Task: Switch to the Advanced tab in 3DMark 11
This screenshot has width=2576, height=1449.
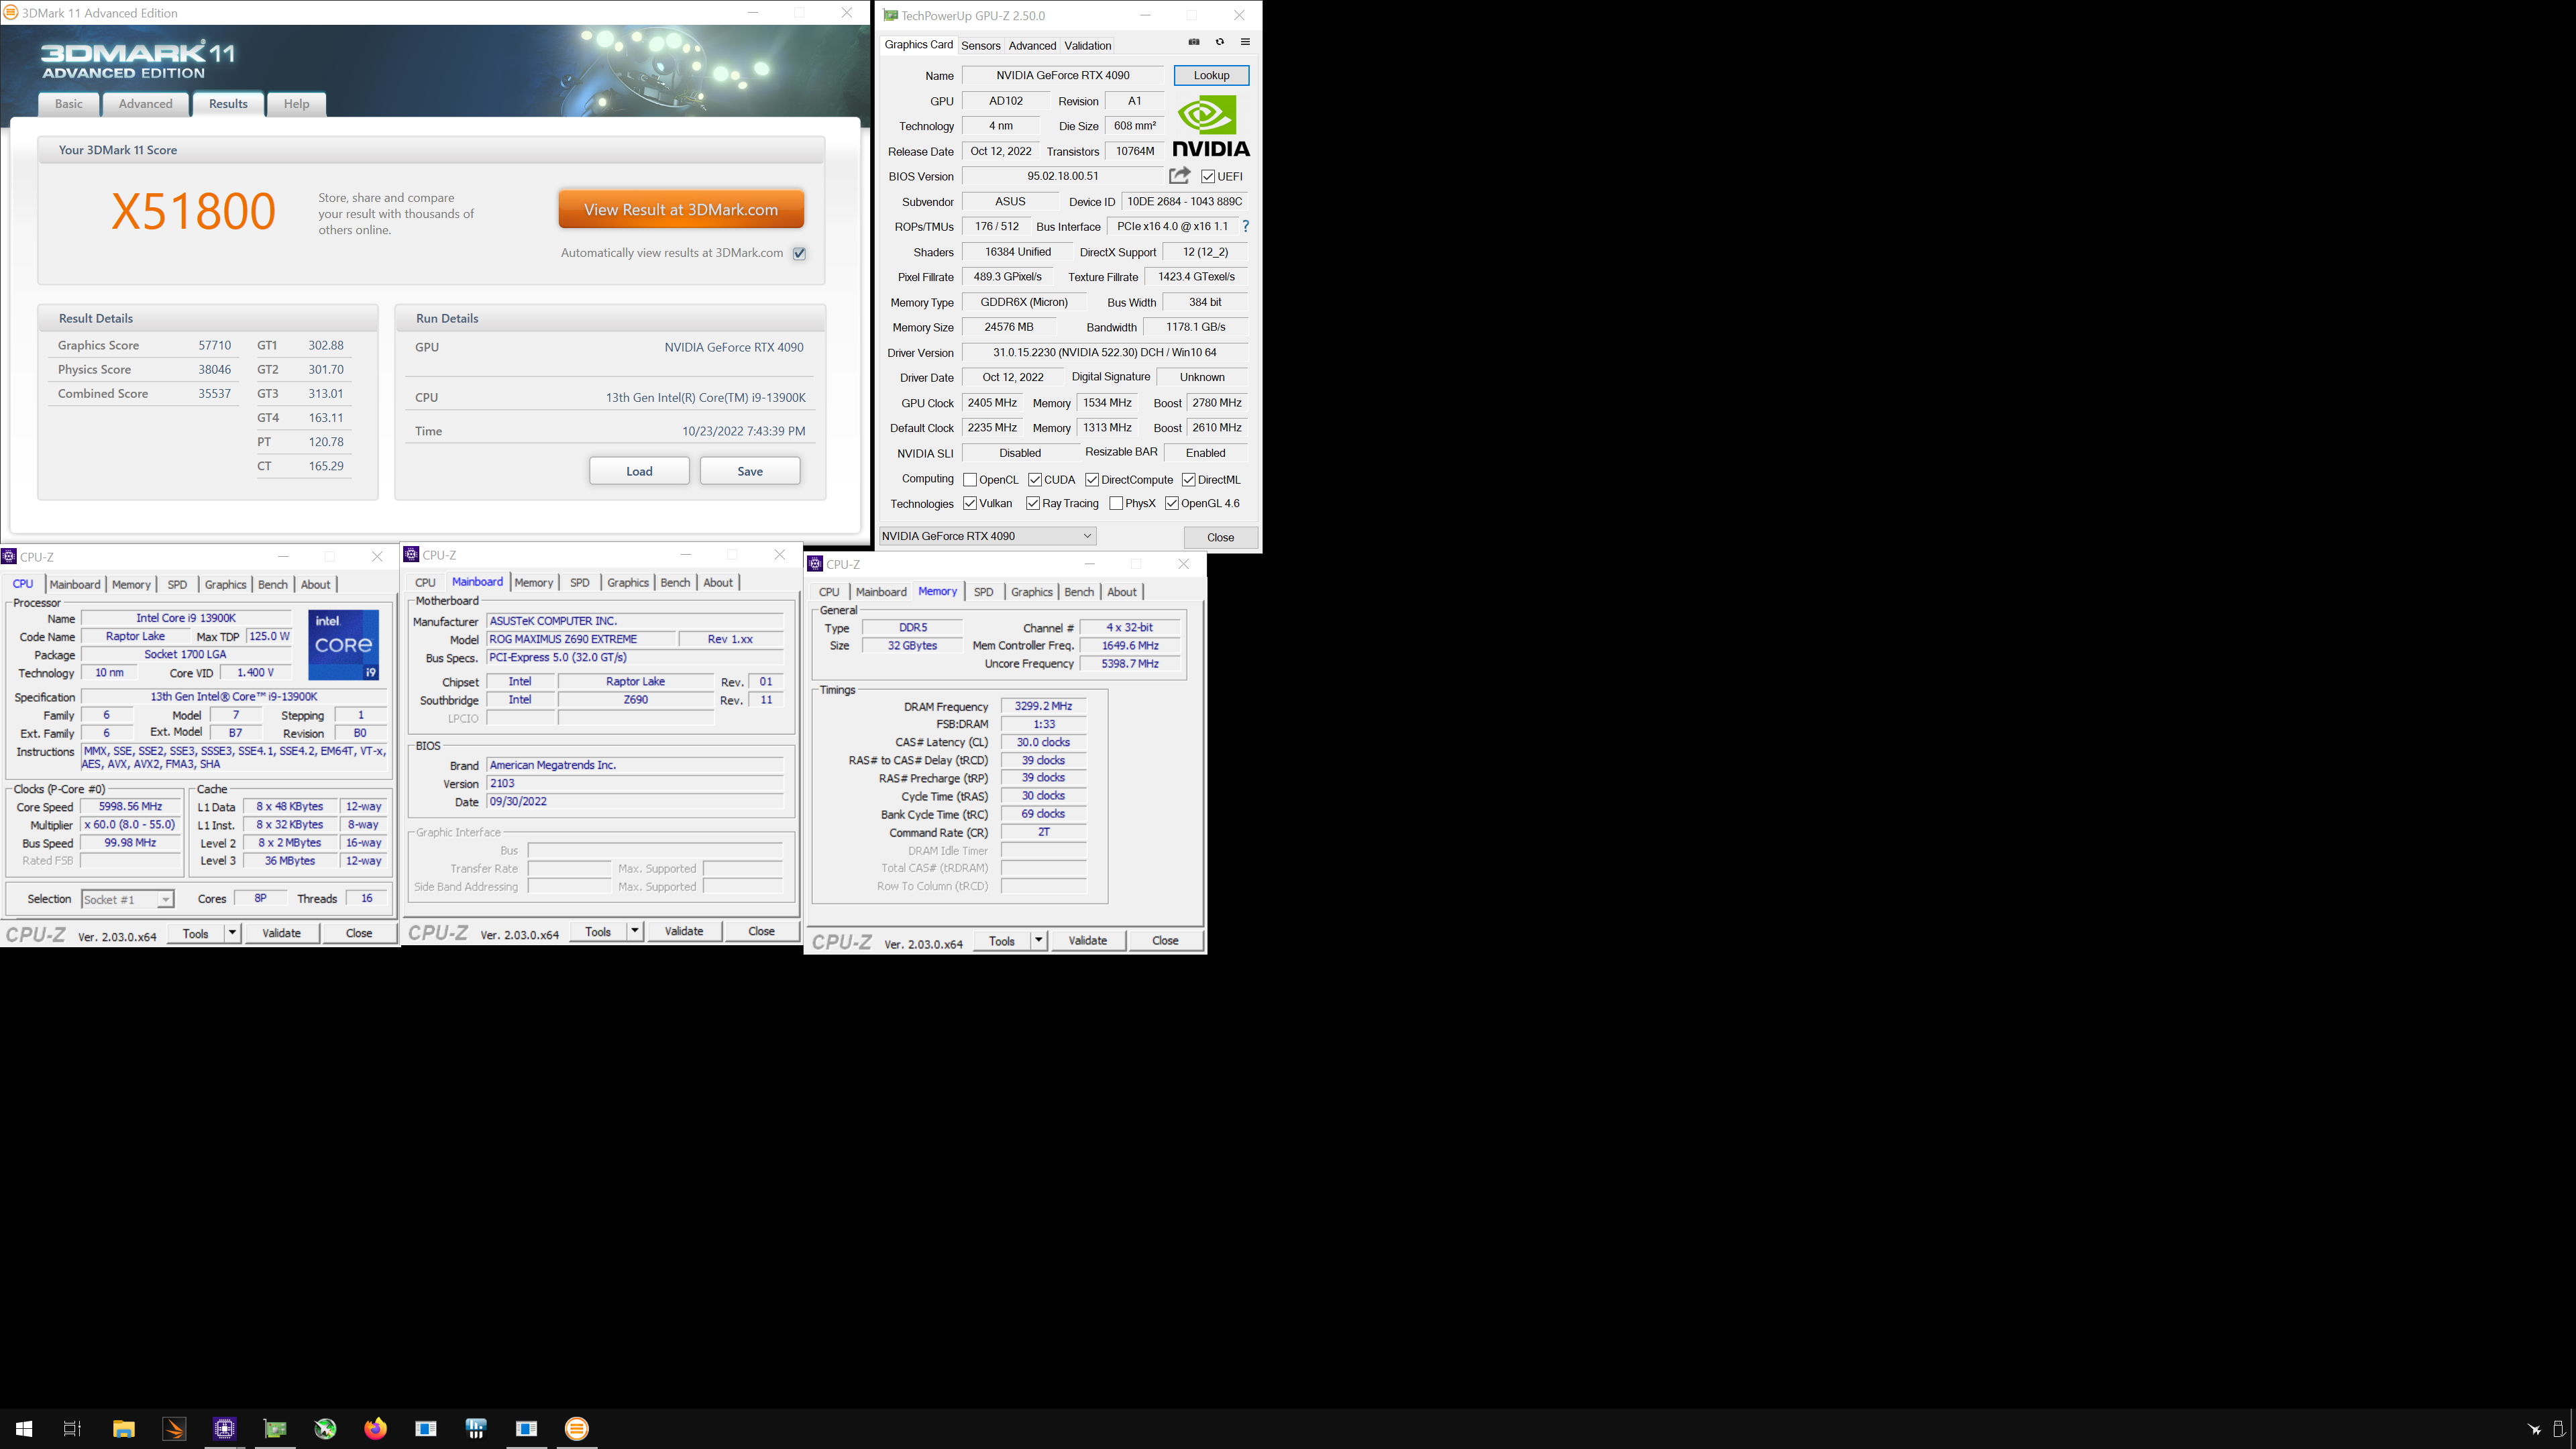Action: coord(146,104)
